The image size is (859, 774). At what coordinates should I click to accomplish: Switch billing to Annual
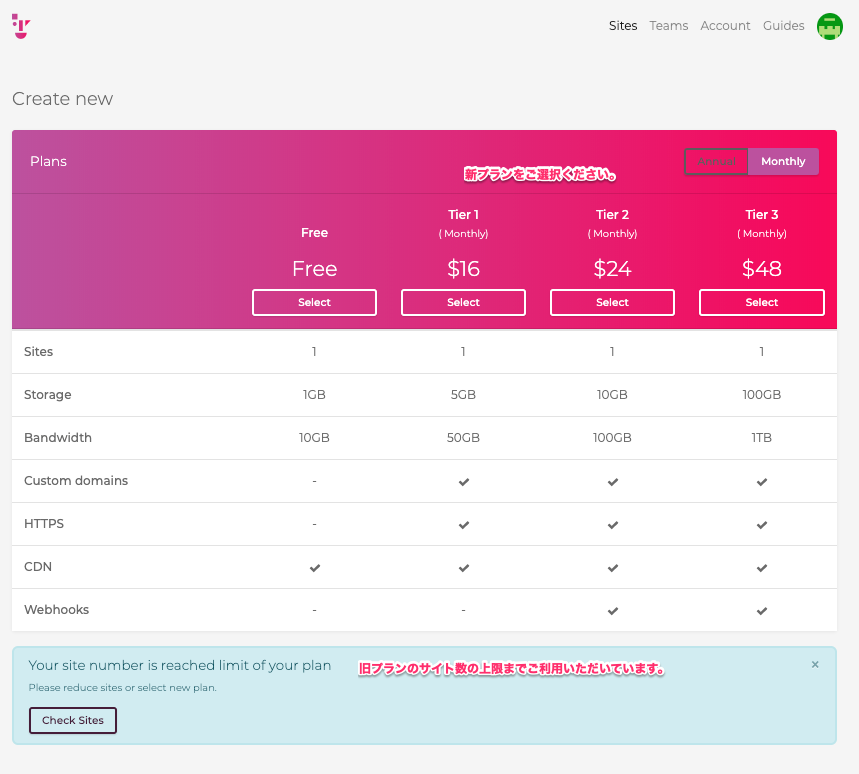coord(716,162)
